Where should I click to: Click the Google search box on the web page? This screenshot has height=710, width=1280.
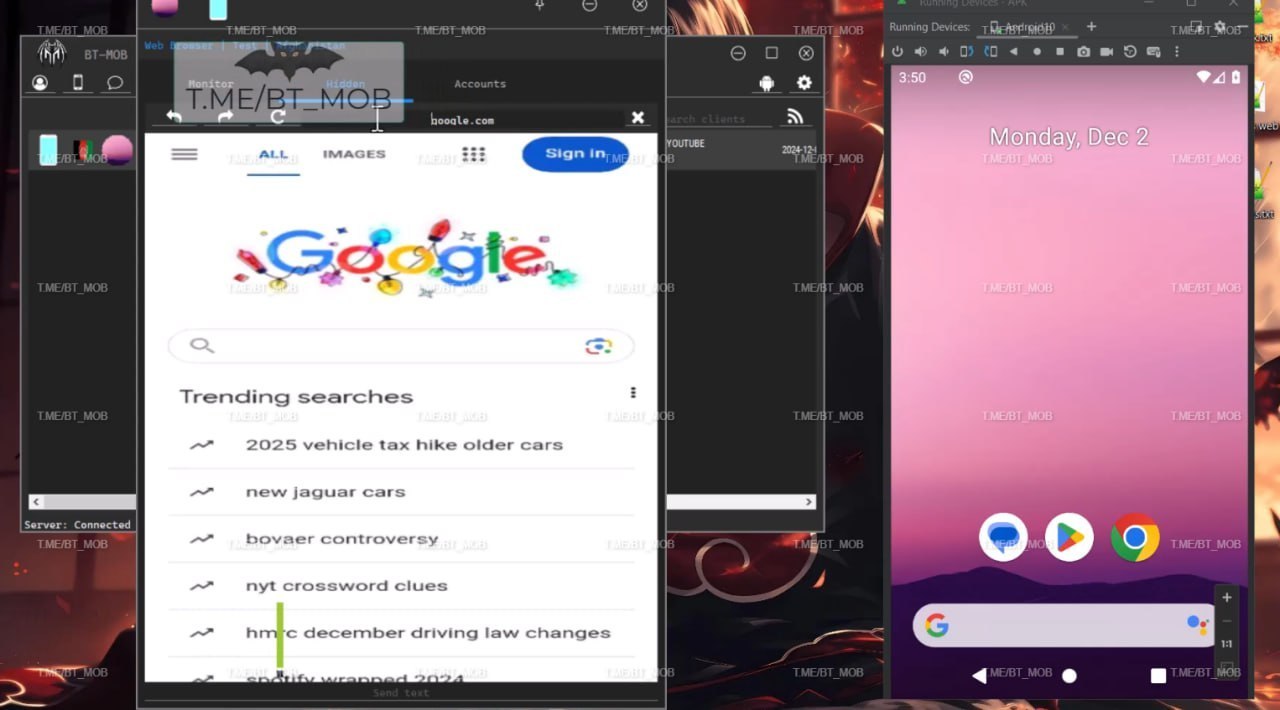(400, 346)
